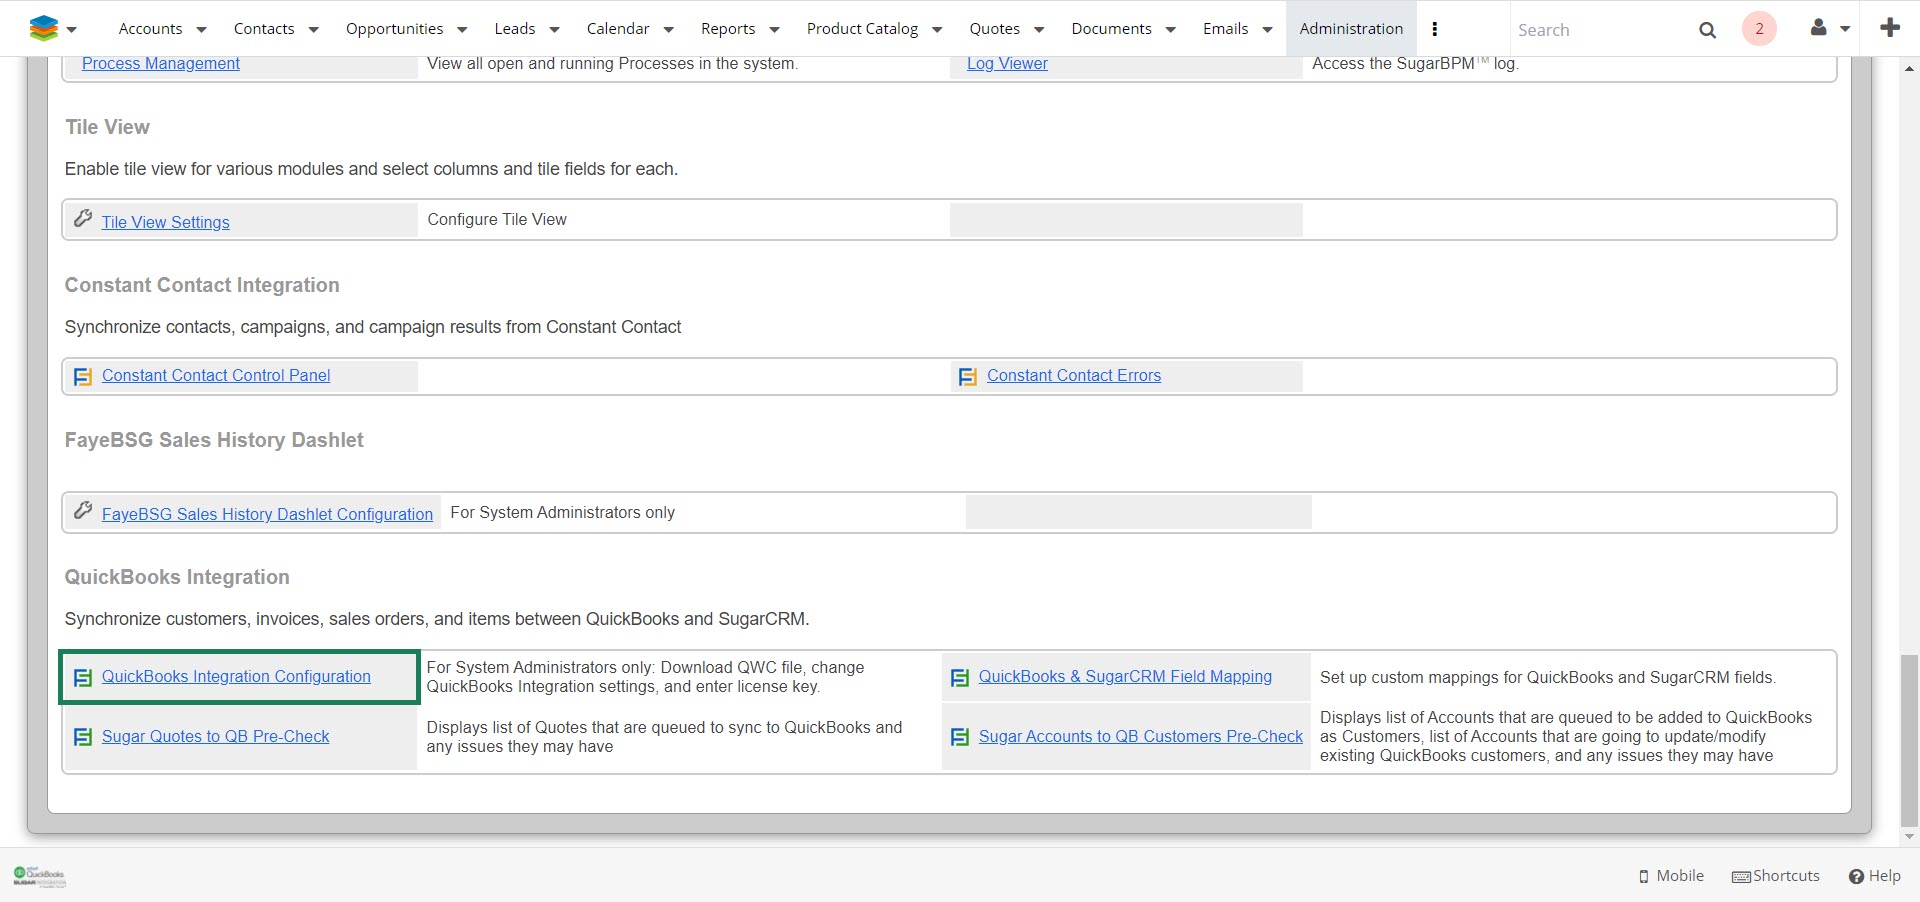Expand the Quotes module dropdown arrow

pyautogui.click(x=1039, y=30)
